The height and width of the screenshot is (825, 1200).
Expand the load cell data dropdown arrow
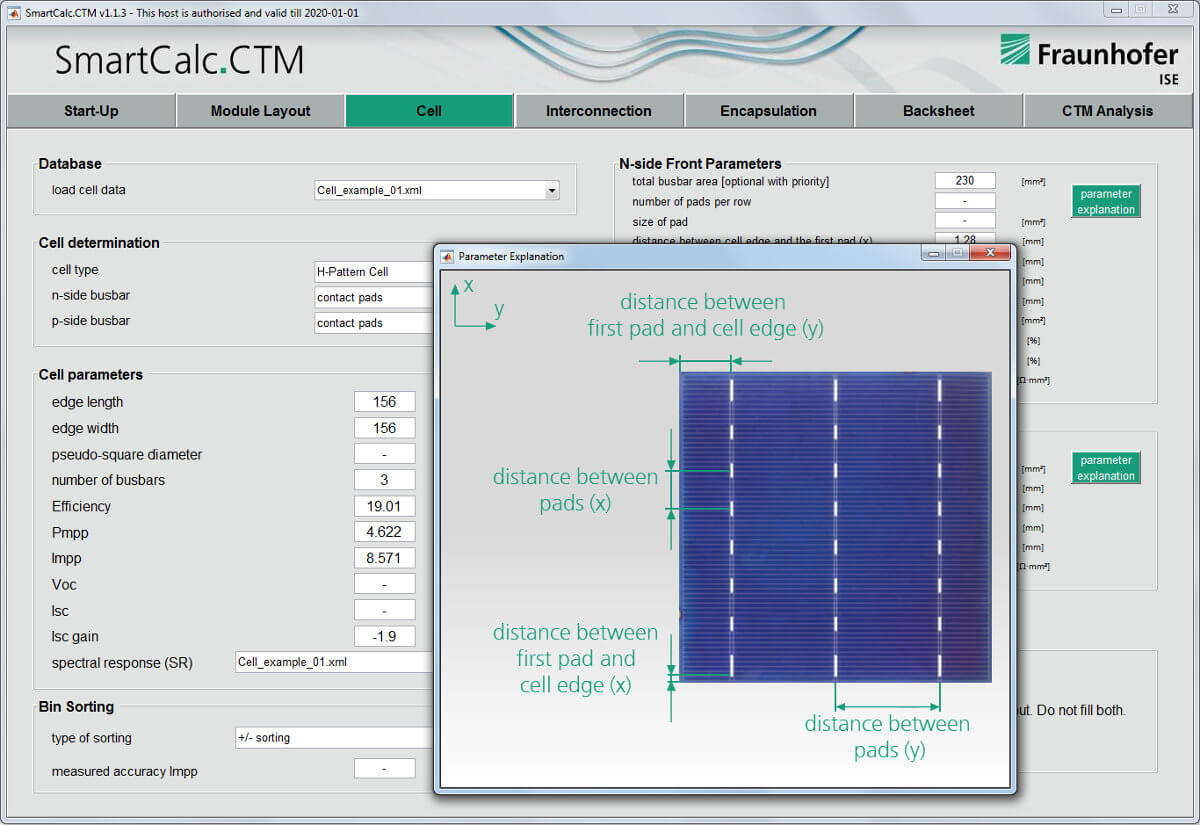point(551,190)
